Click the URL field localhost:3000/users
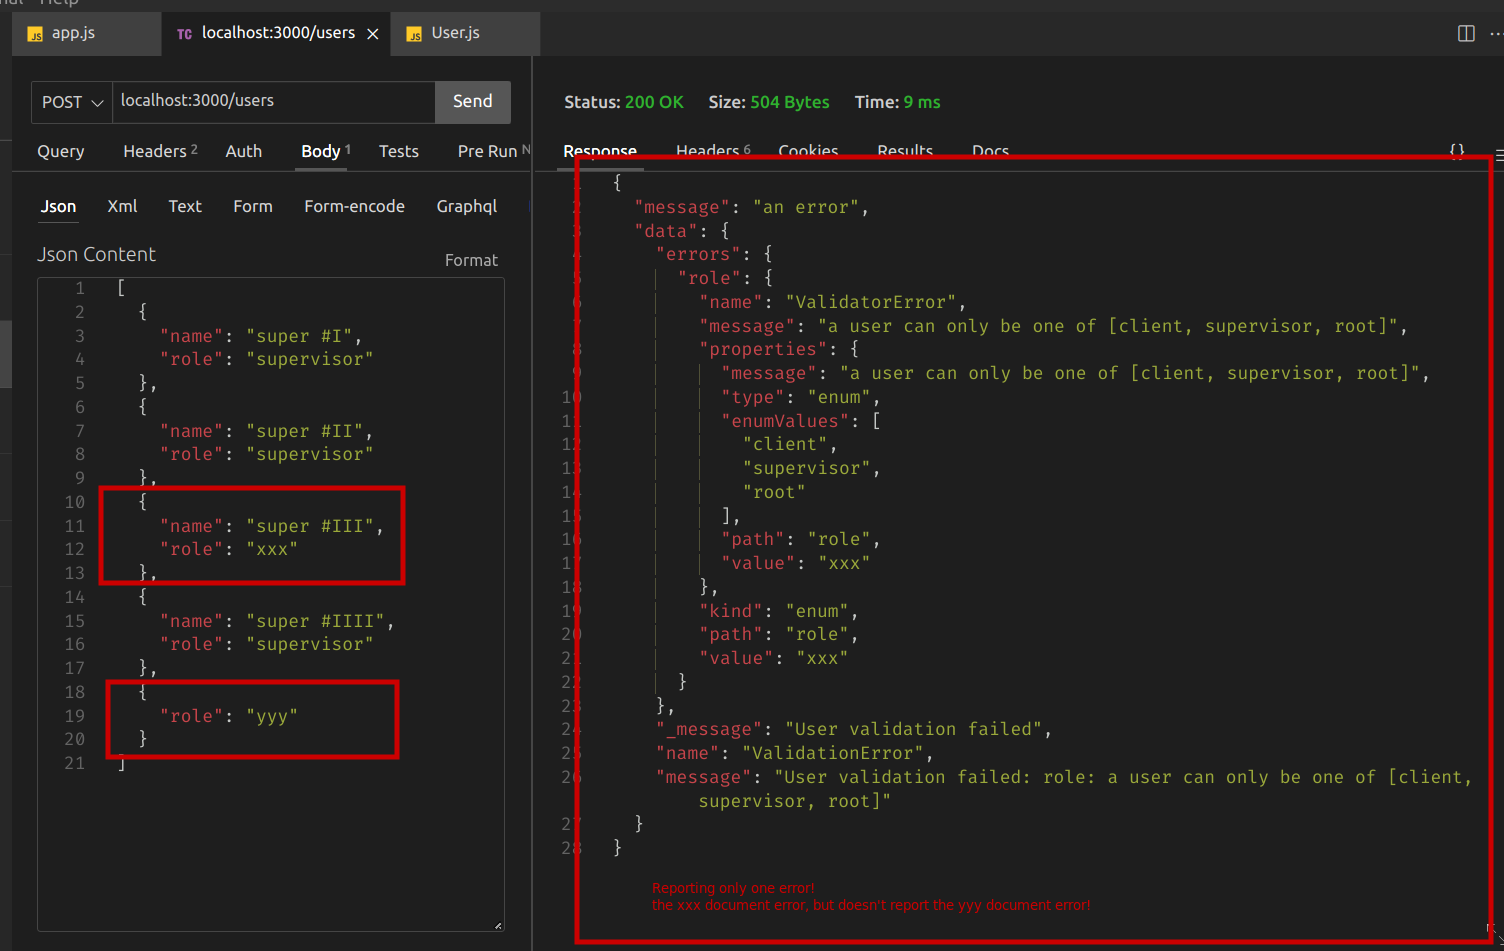The width and height of the screenshot is (1504, 951). [273, 101]
